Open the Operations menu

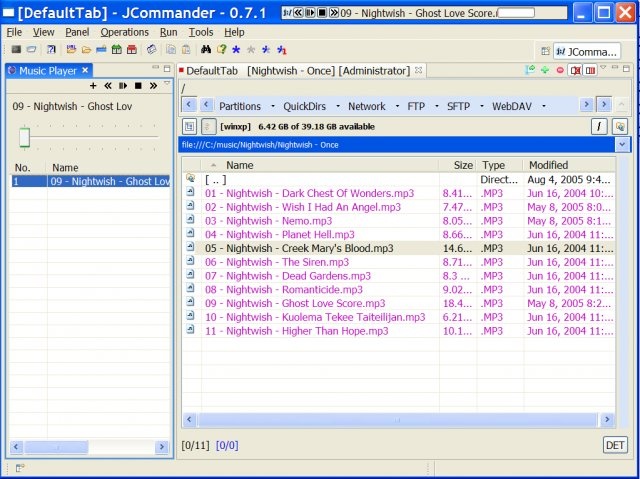(x=124, y=32)
